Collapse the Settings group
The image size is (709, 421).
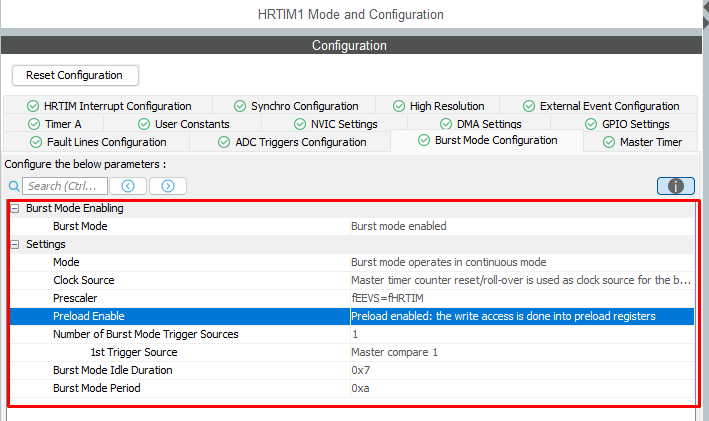tap(15, 244)
